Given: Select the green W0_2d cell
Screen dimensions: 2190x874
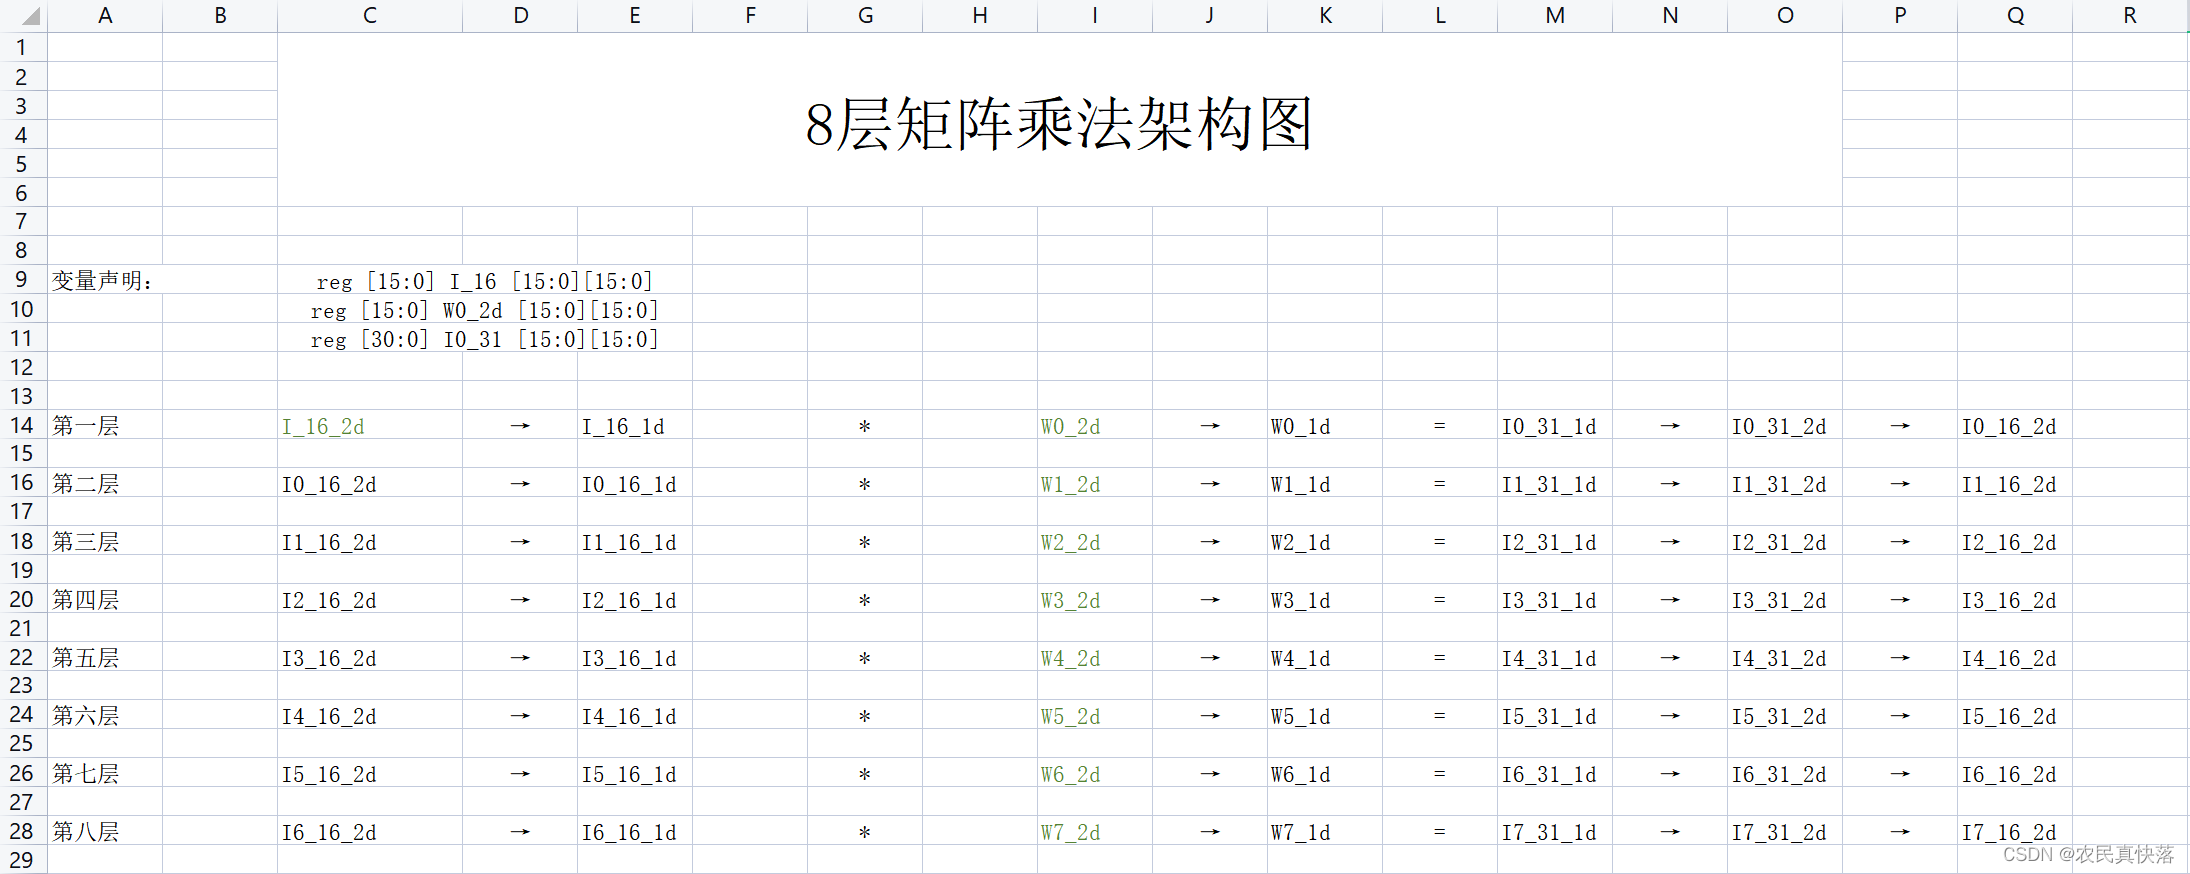Looking at the screenshot, I should pos(1070,427).
